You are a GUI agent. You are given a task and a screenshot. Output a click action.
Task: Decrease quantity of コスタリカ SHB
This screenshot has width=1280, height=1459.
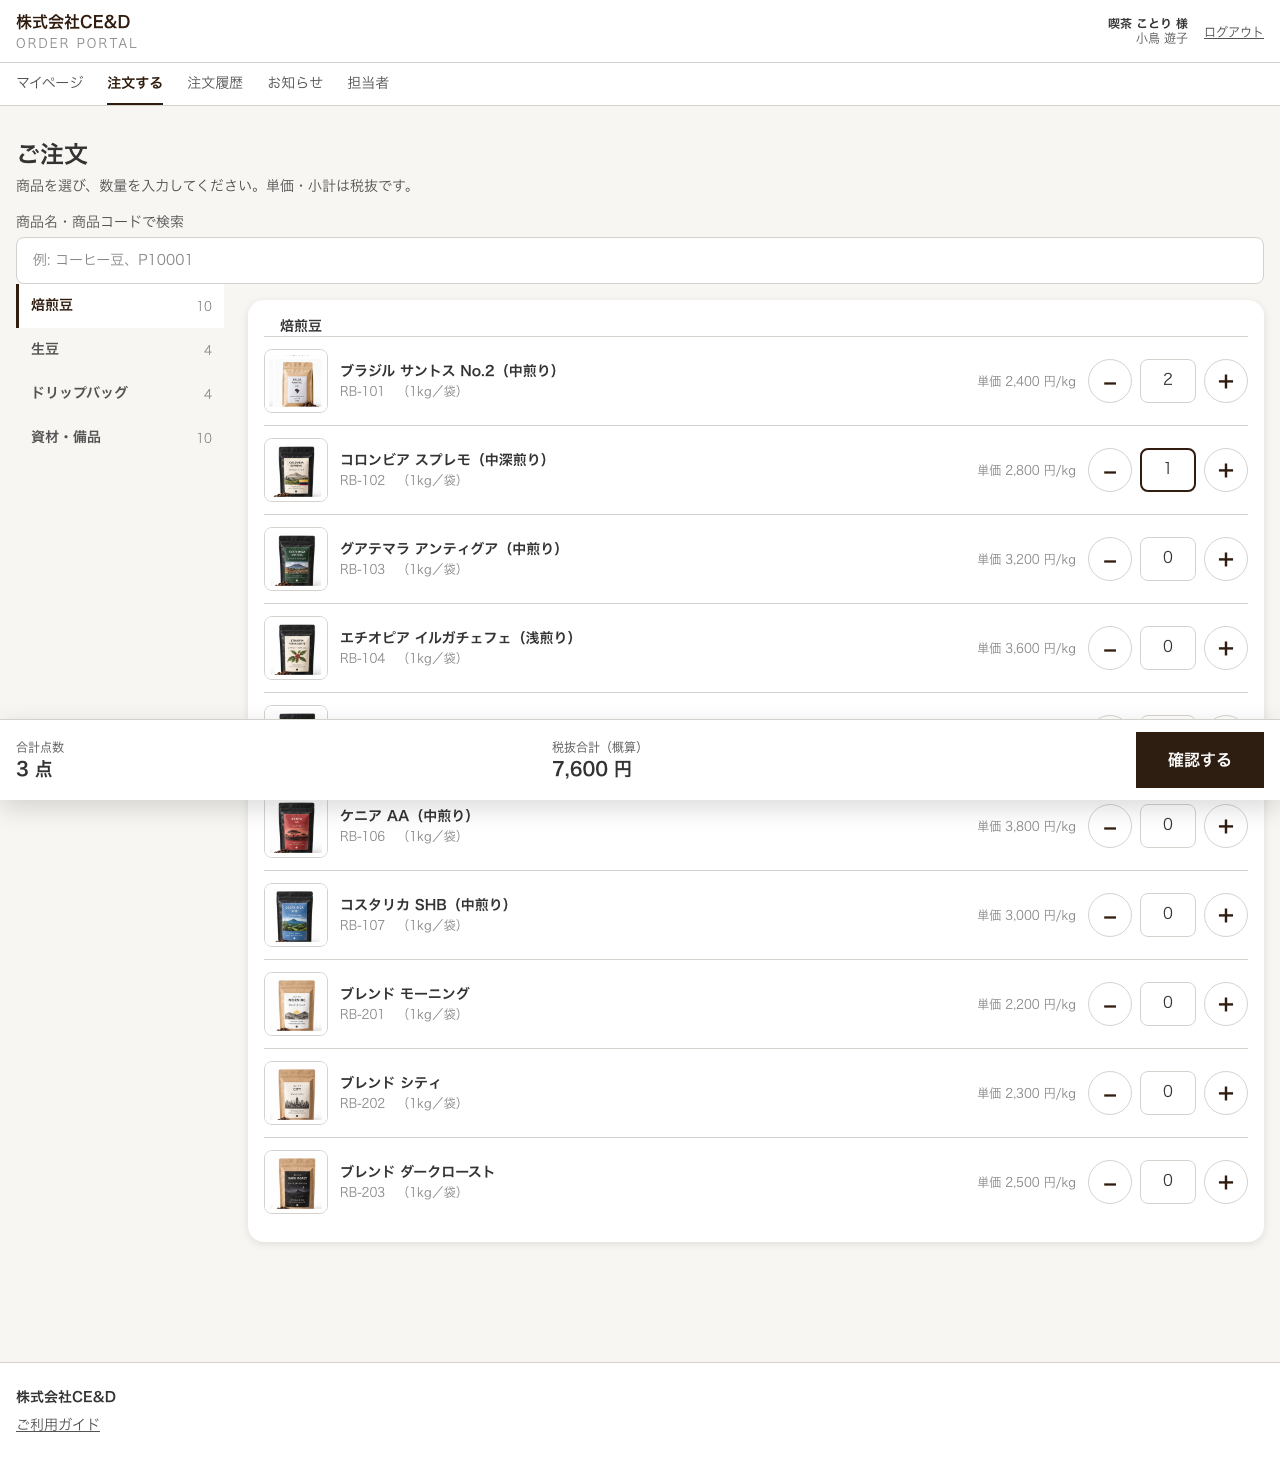1110,915
